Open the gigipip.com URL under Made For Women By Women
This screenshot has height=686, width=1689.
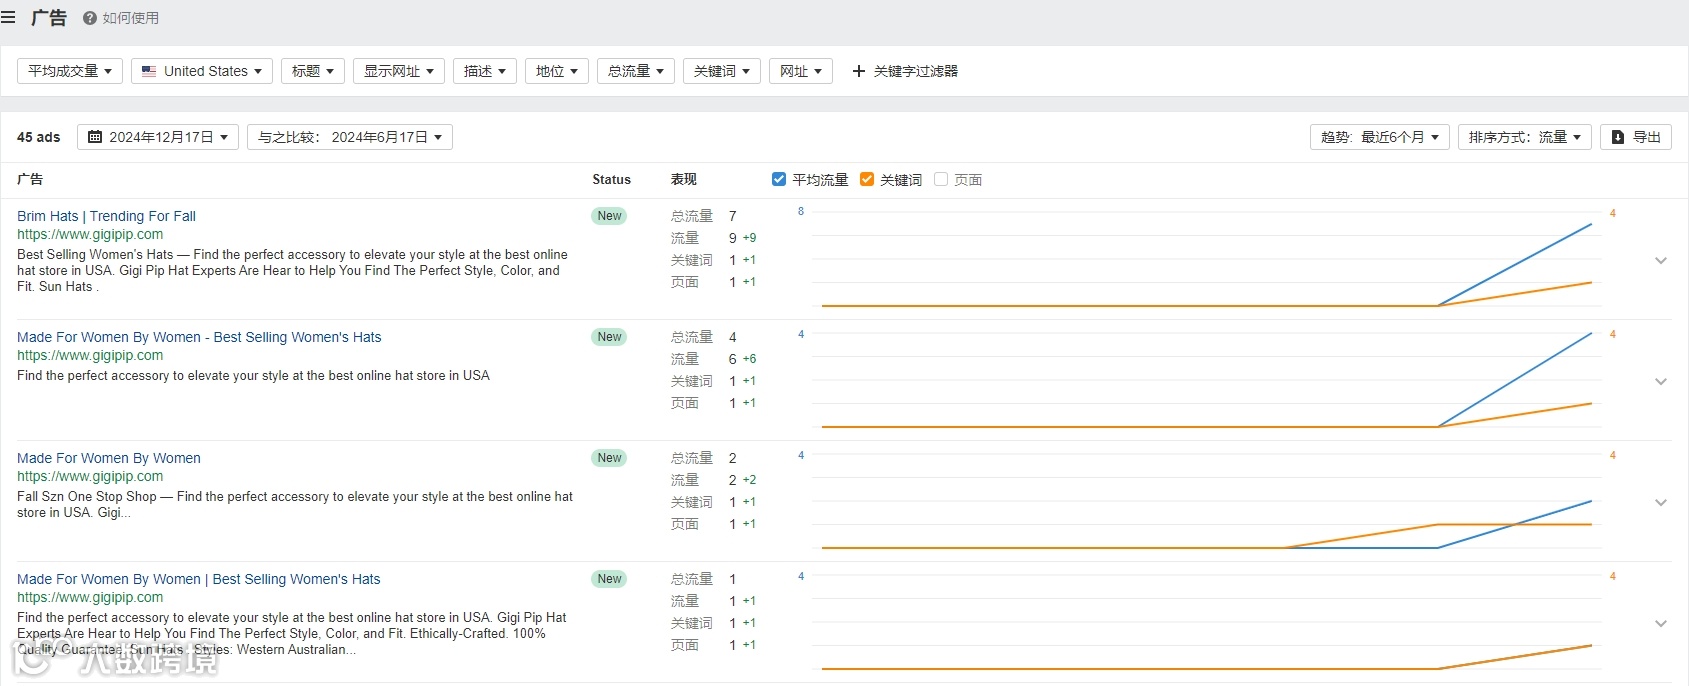click(x=90, y=476)
